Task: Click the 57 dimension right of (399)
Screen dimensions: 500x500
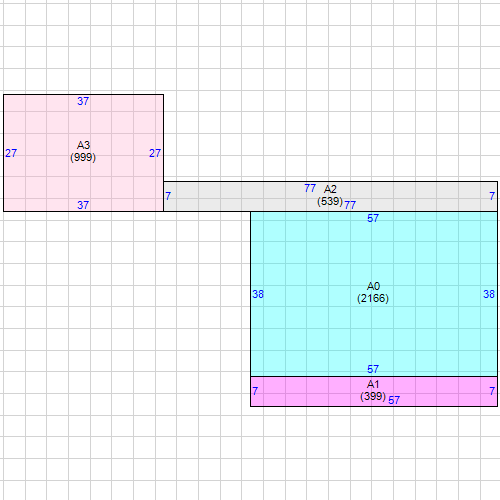Action: click(x=394, y=400)
